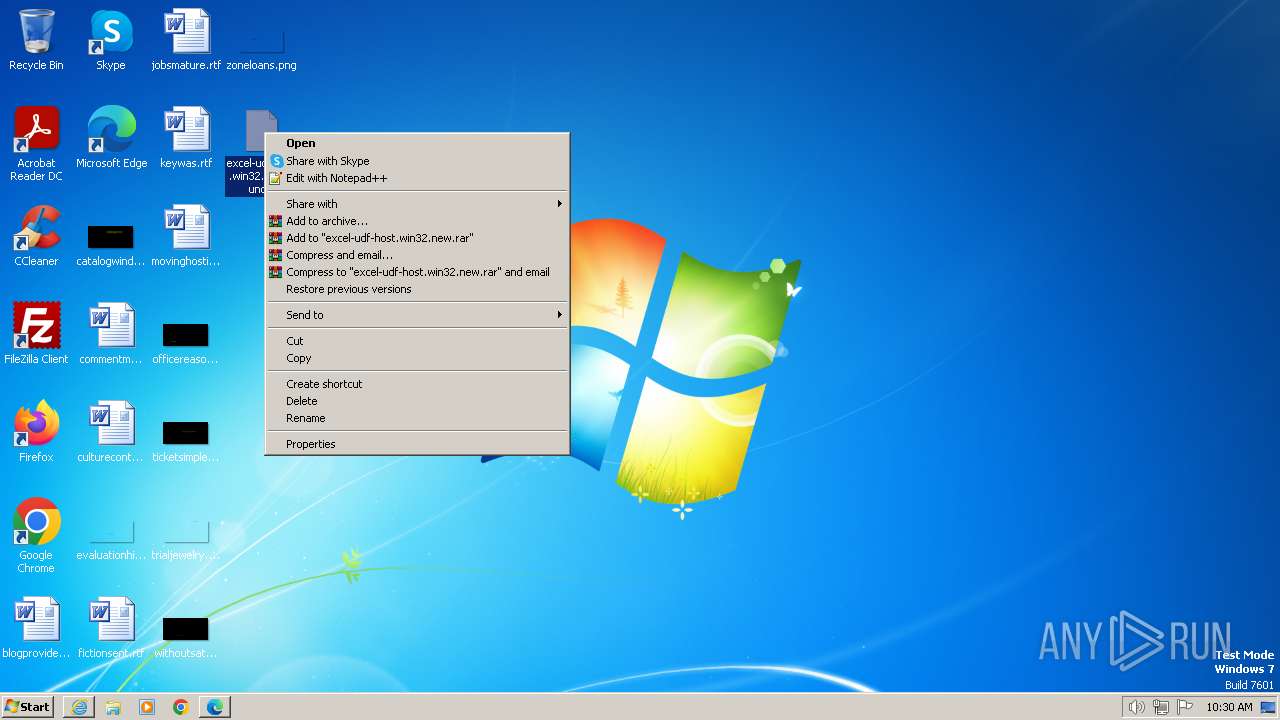Choose Add to archive...
The width and height of the screenshot is (1280, 720).
tap(417, 221)
